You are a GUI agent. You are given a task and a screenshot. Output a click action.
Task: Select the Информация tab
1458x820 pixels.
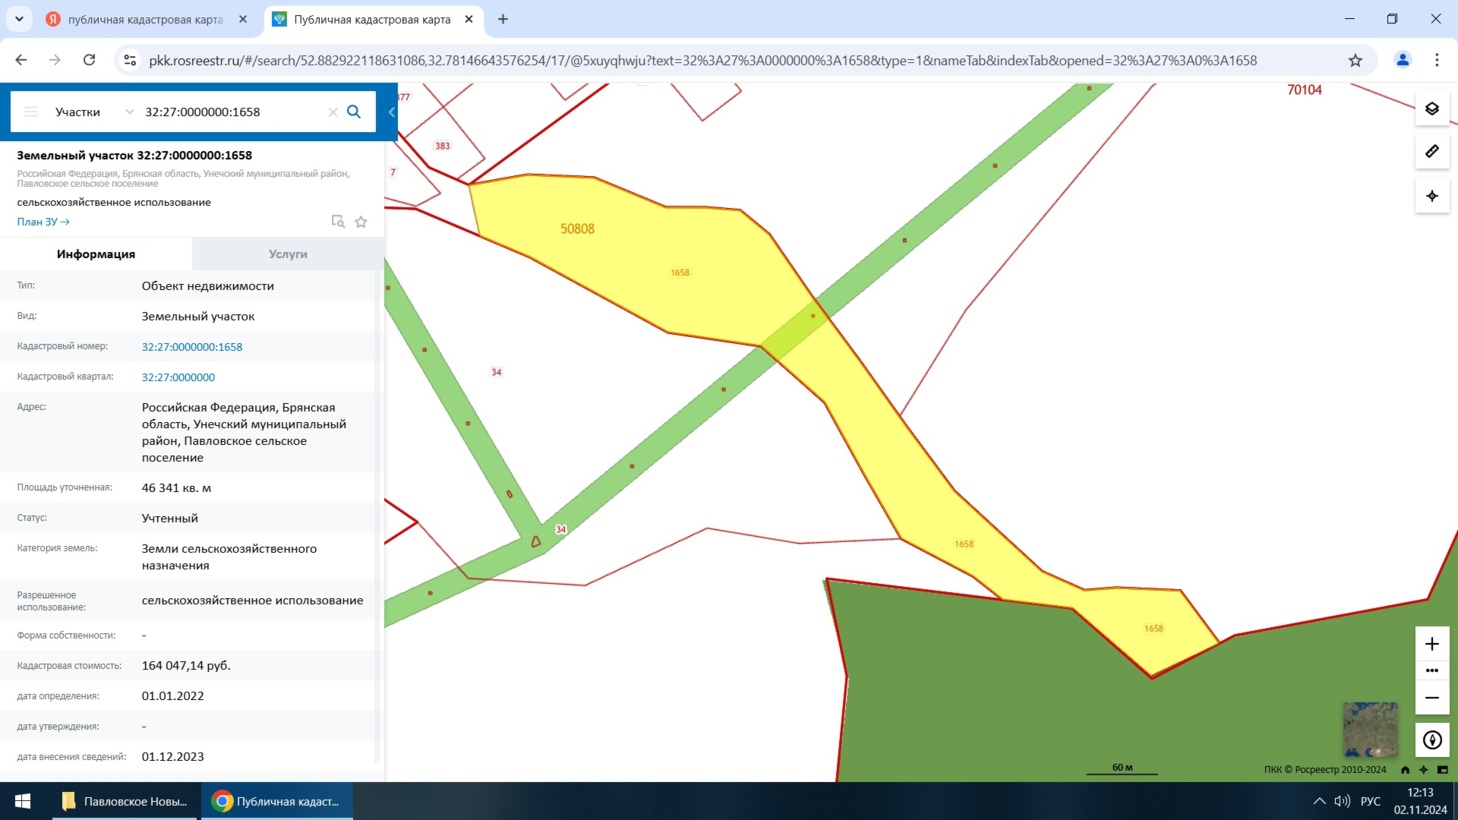(x=96, y=254)
